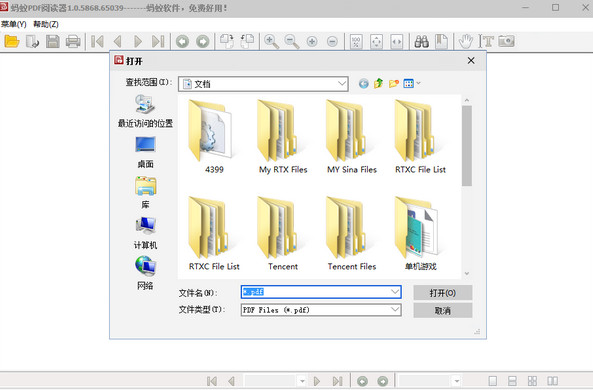Open the 帮助(Z) menu

tap(46, 24)
